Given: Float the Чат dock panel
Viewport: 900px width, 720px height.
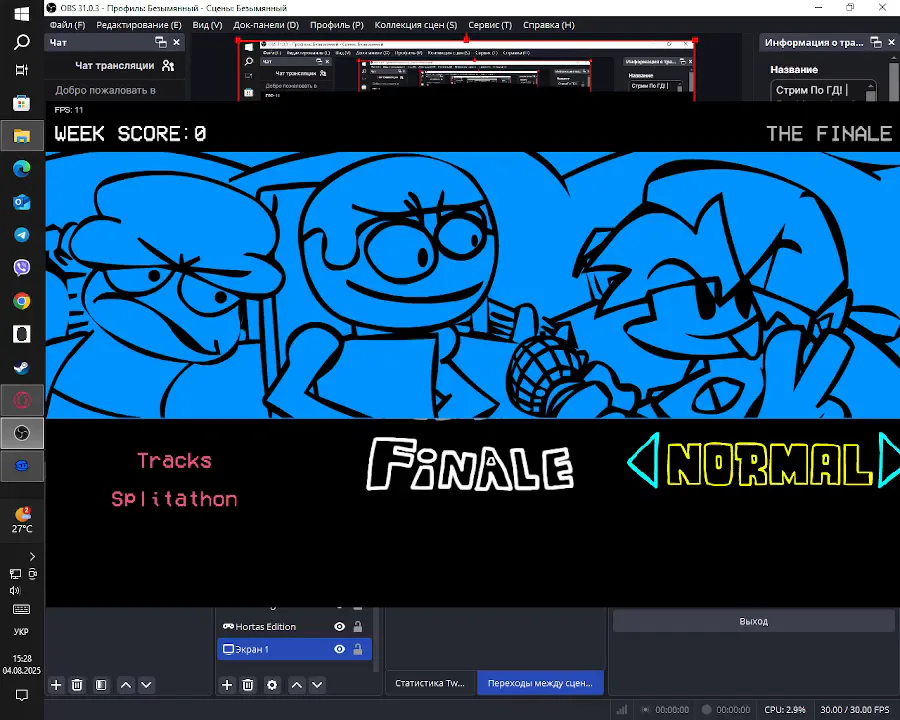Looking at the screenshot, I should [x=161, y=42].
